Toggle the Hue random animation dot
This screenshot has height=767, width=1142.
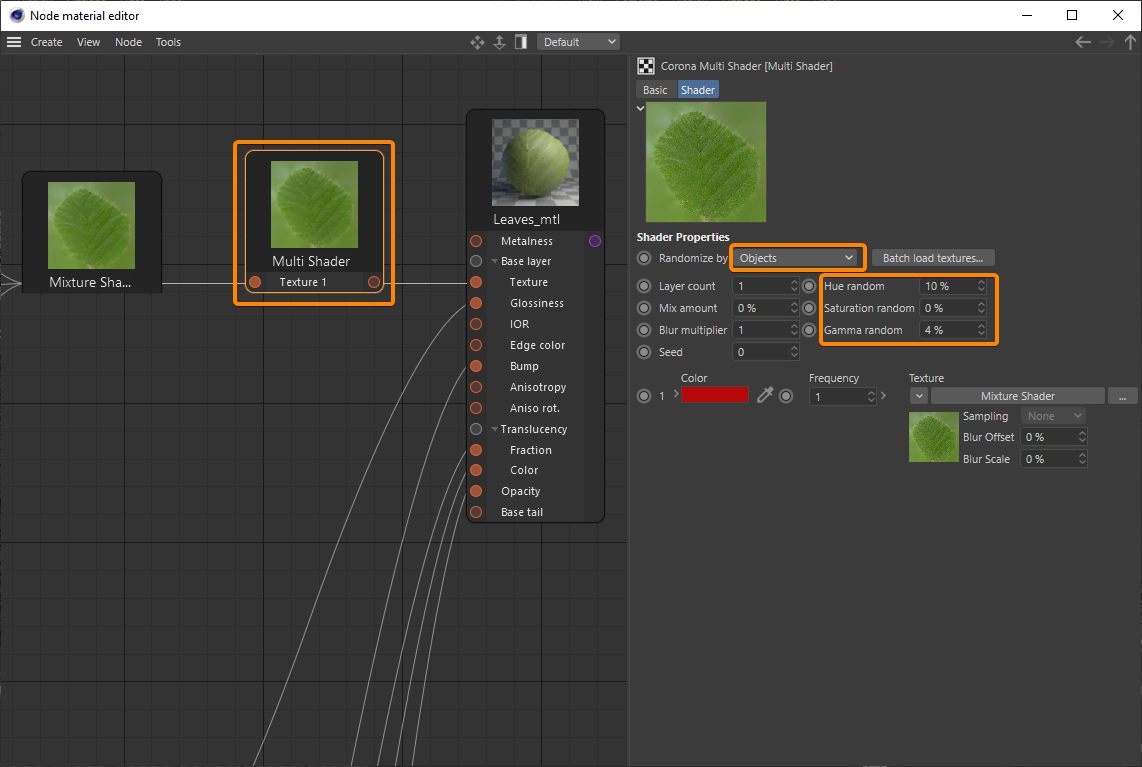tap(809, 286)
